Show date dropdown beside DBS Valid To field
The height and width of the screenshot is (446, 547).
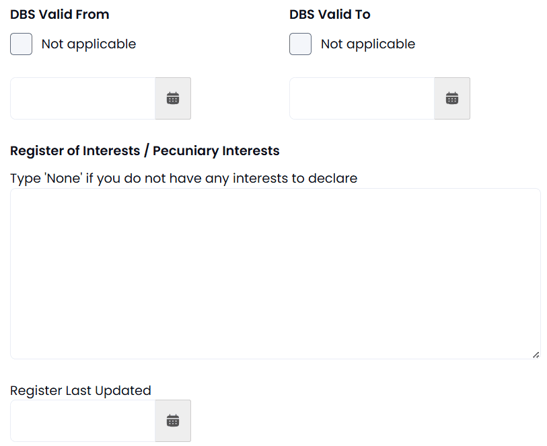(452, 98)
